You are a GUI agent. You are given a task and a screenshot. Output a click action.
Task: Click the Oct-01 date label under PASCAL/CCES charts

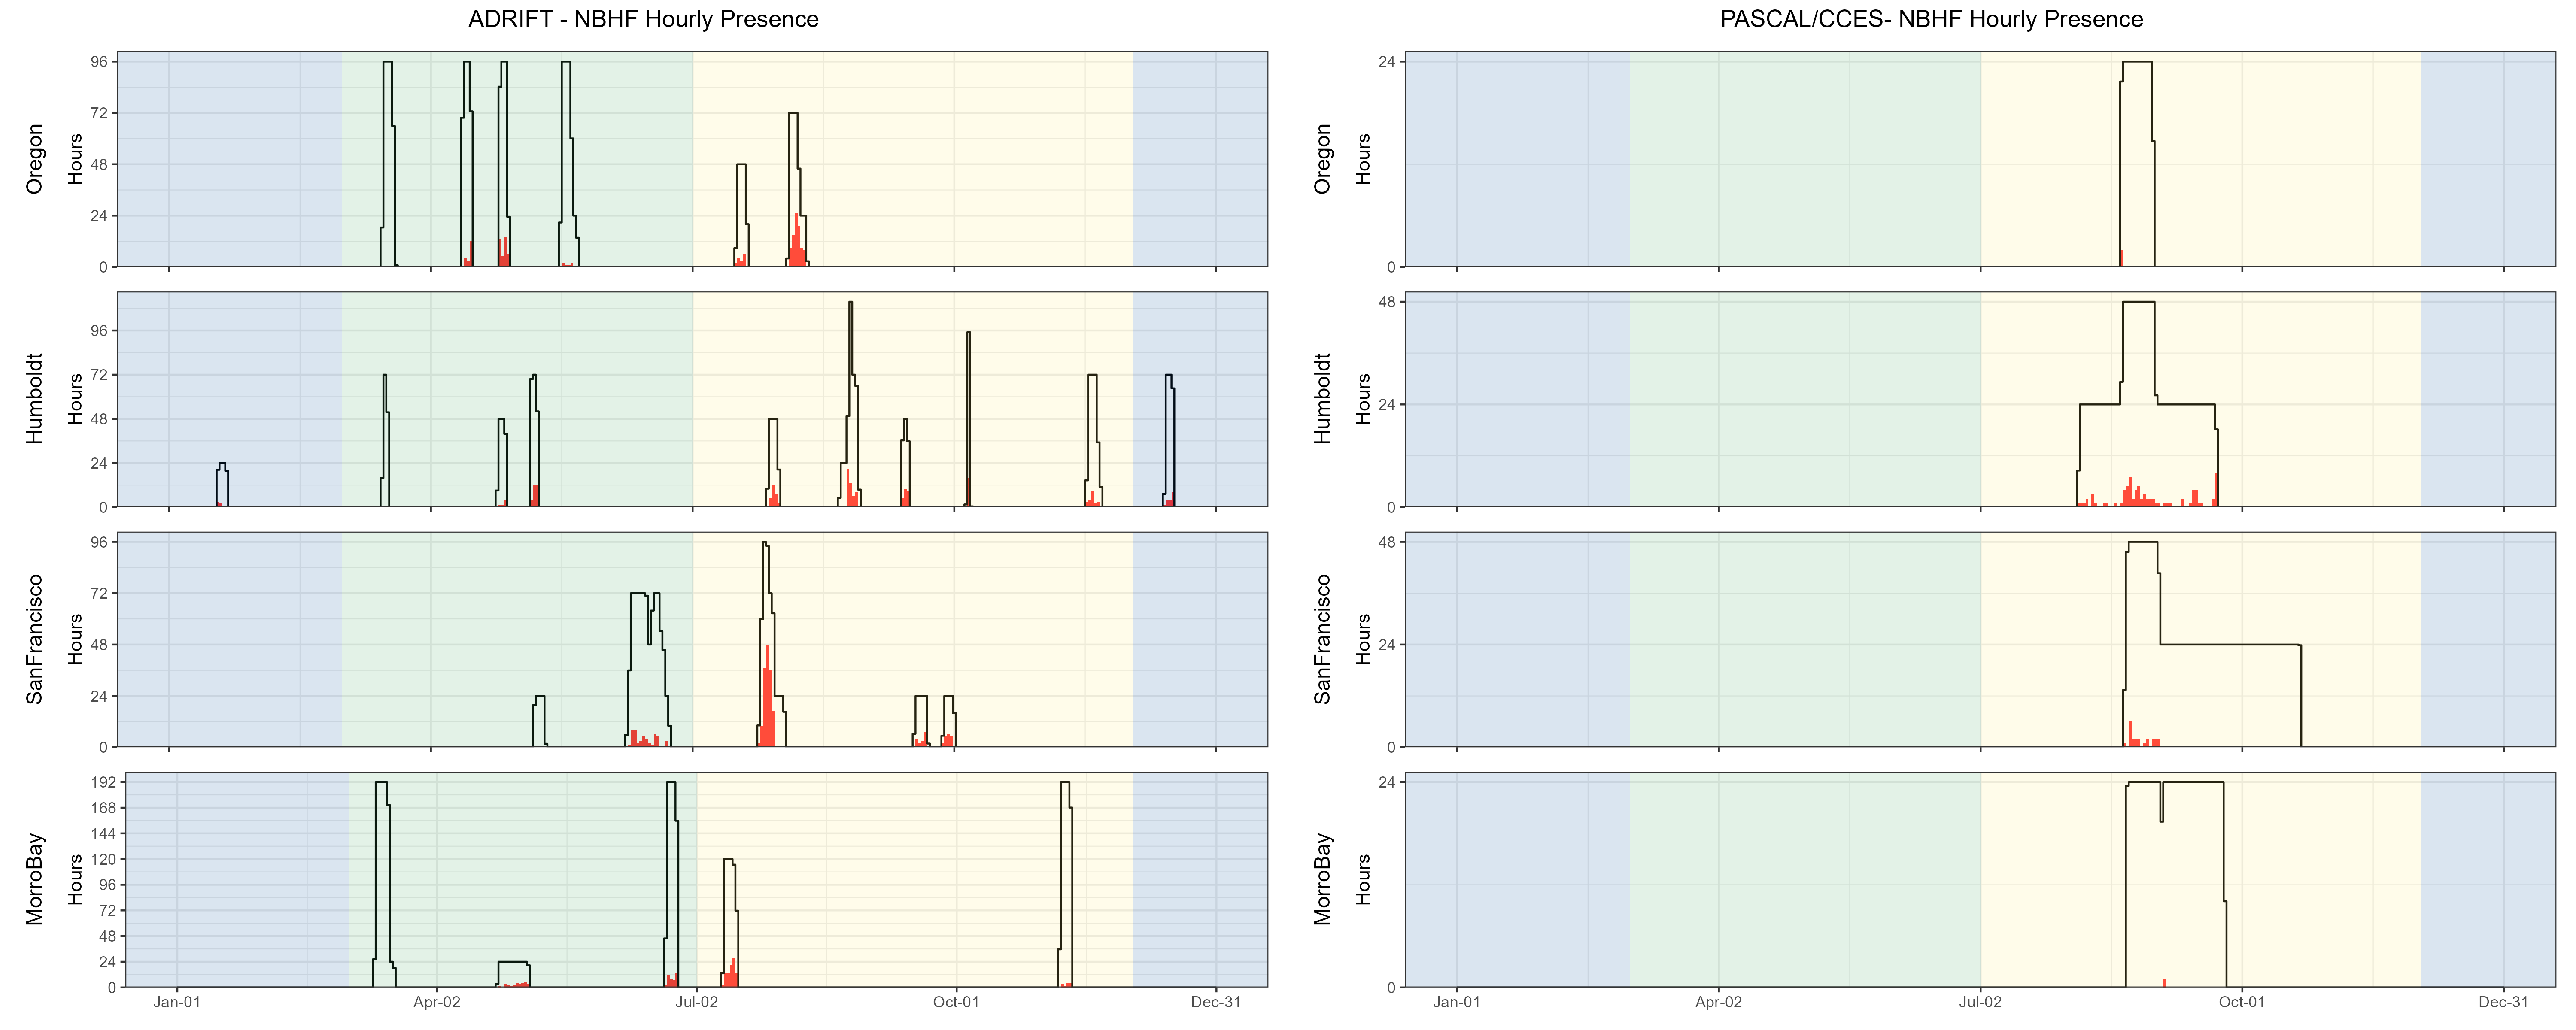click(2242, 1002)
